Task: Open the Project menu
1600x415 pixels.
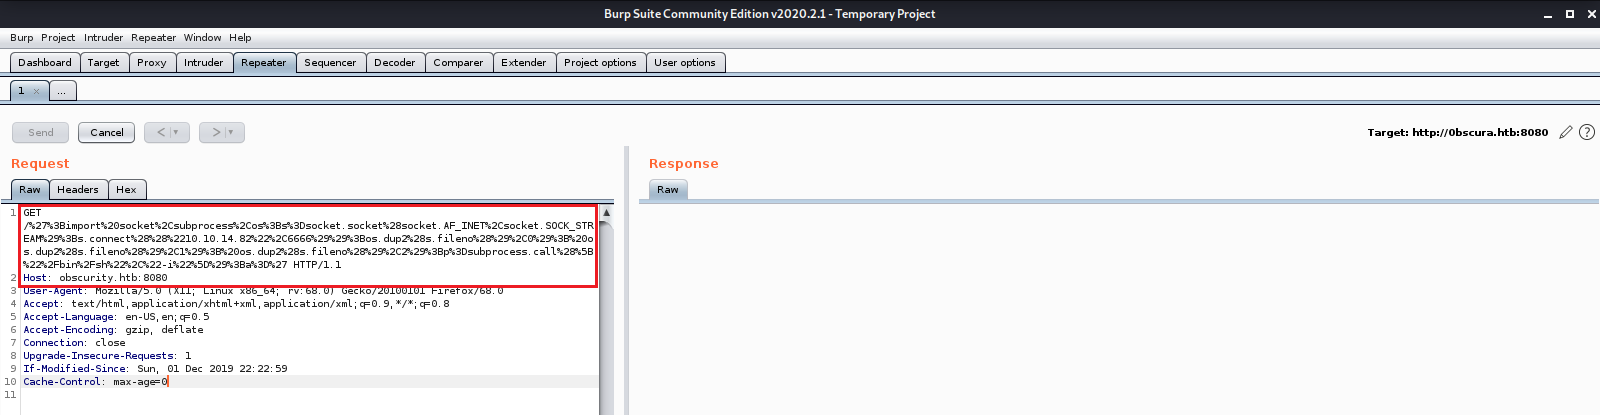Action: (58, 37)
